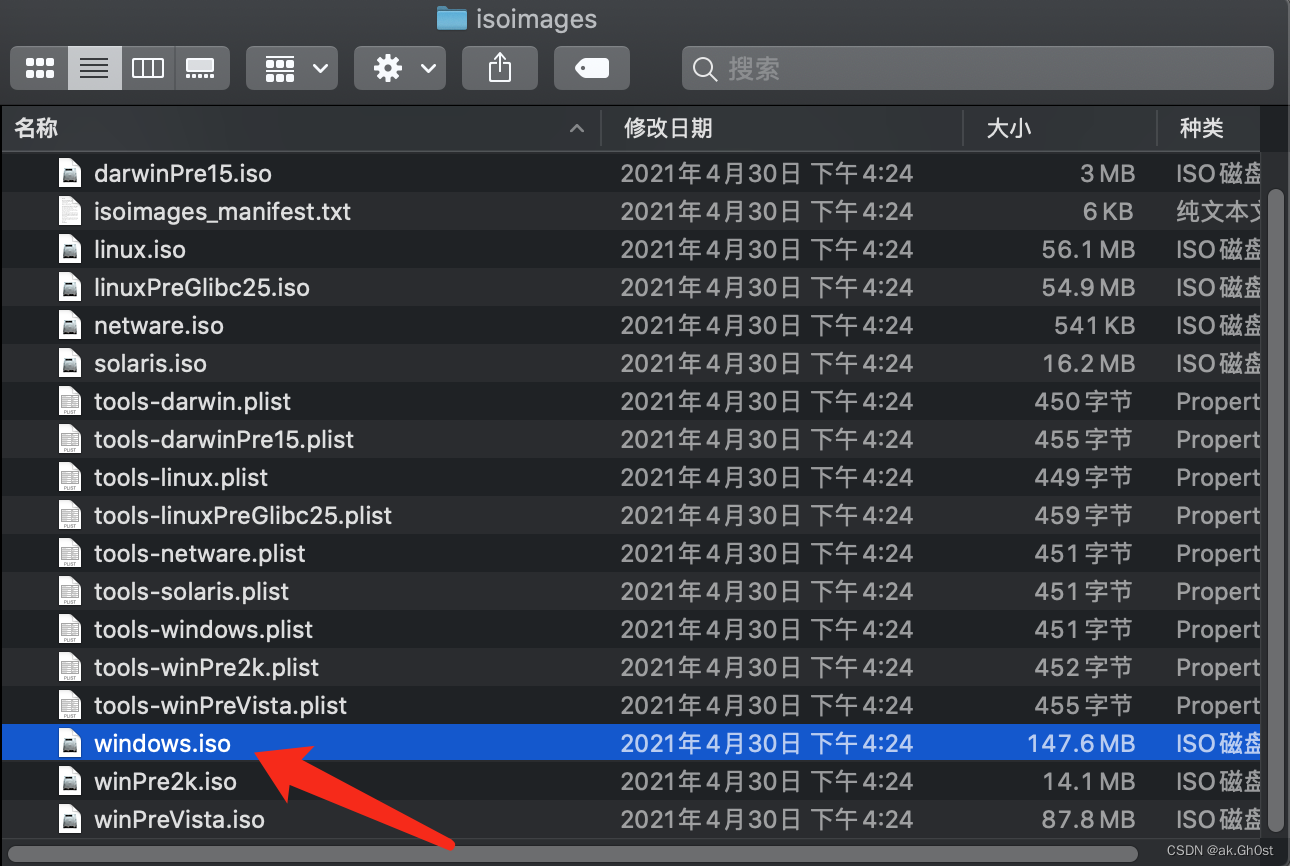Click the tools-solaris.plist file icon
The width and height of the screenshot is (1290, 866).
tap(69, 591)
